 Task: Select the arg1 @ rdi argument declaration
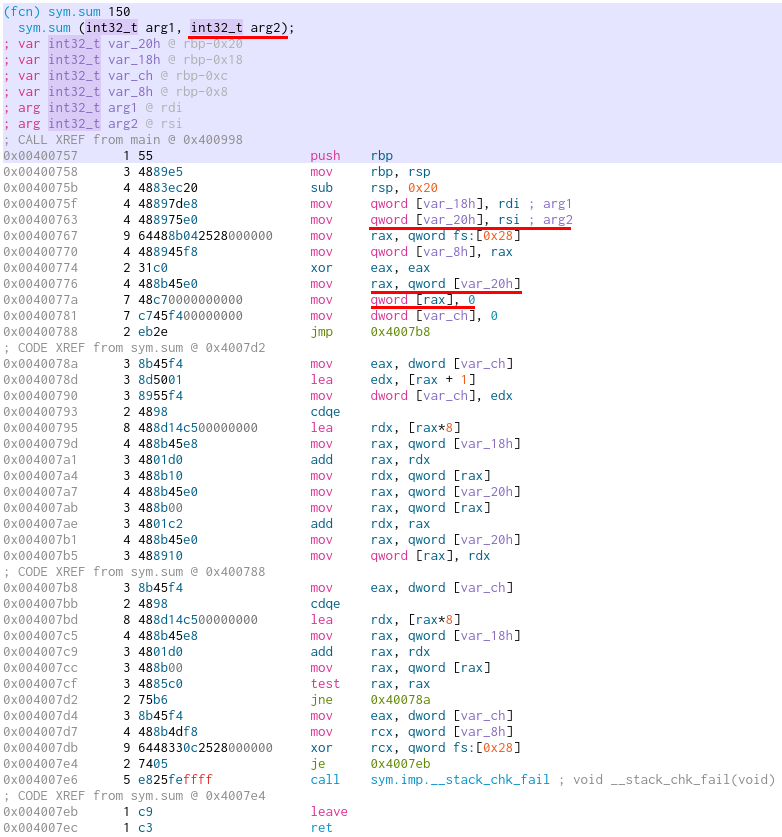(106, 107)
